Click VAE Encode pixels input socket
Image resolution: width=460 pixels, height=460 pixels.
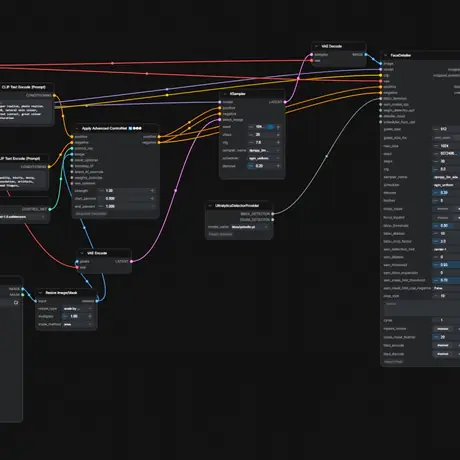click(x=77, y=262)
